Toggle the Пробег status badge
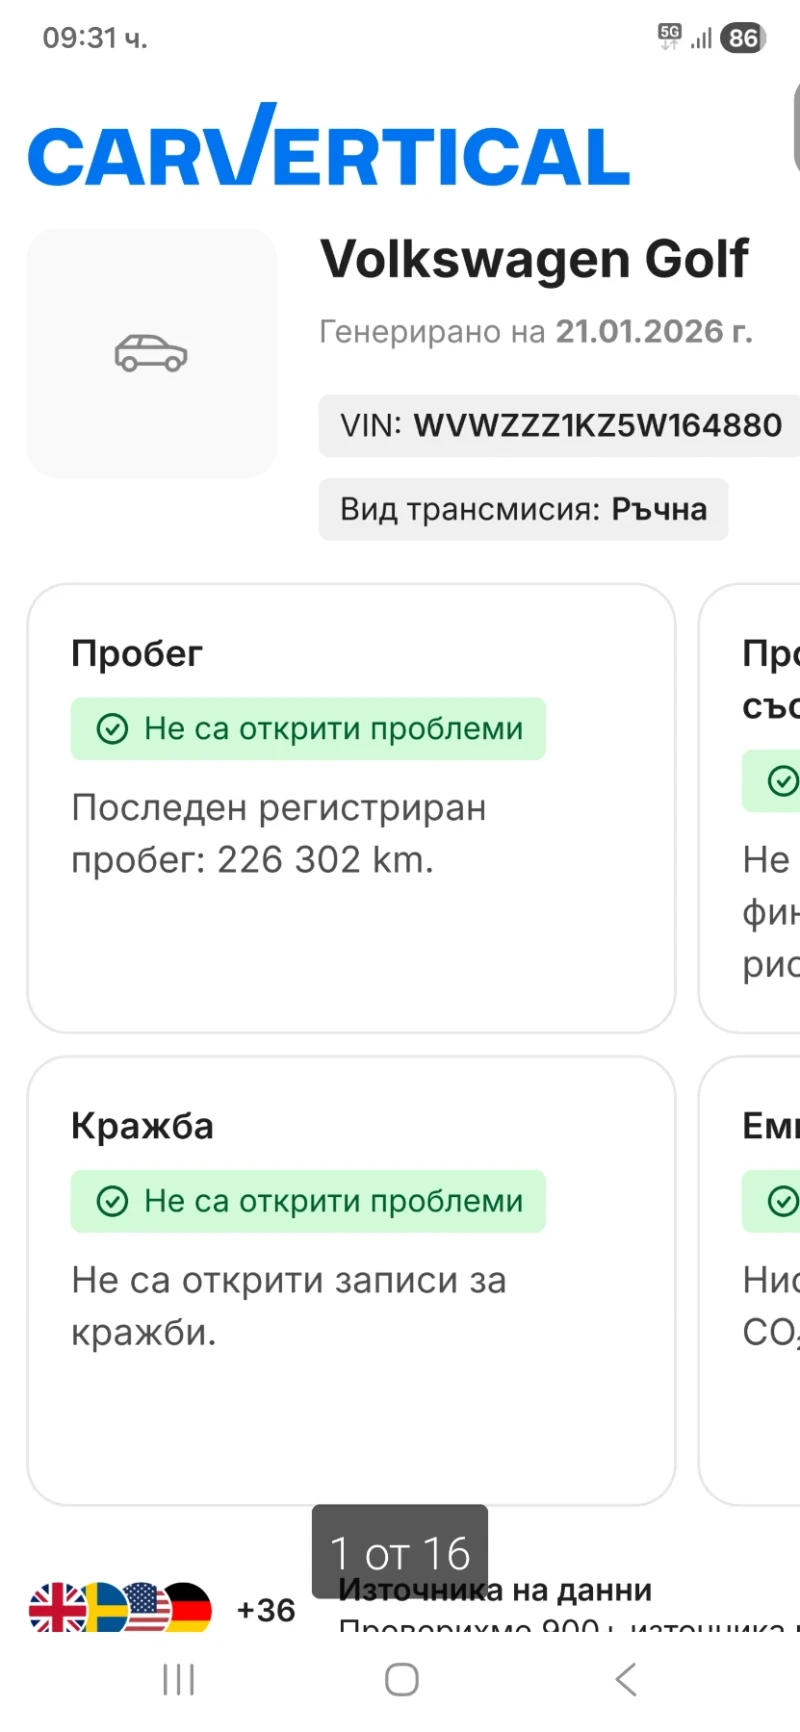The height and width of the screenshot is (1732, 800). click(x=307, y=729)
